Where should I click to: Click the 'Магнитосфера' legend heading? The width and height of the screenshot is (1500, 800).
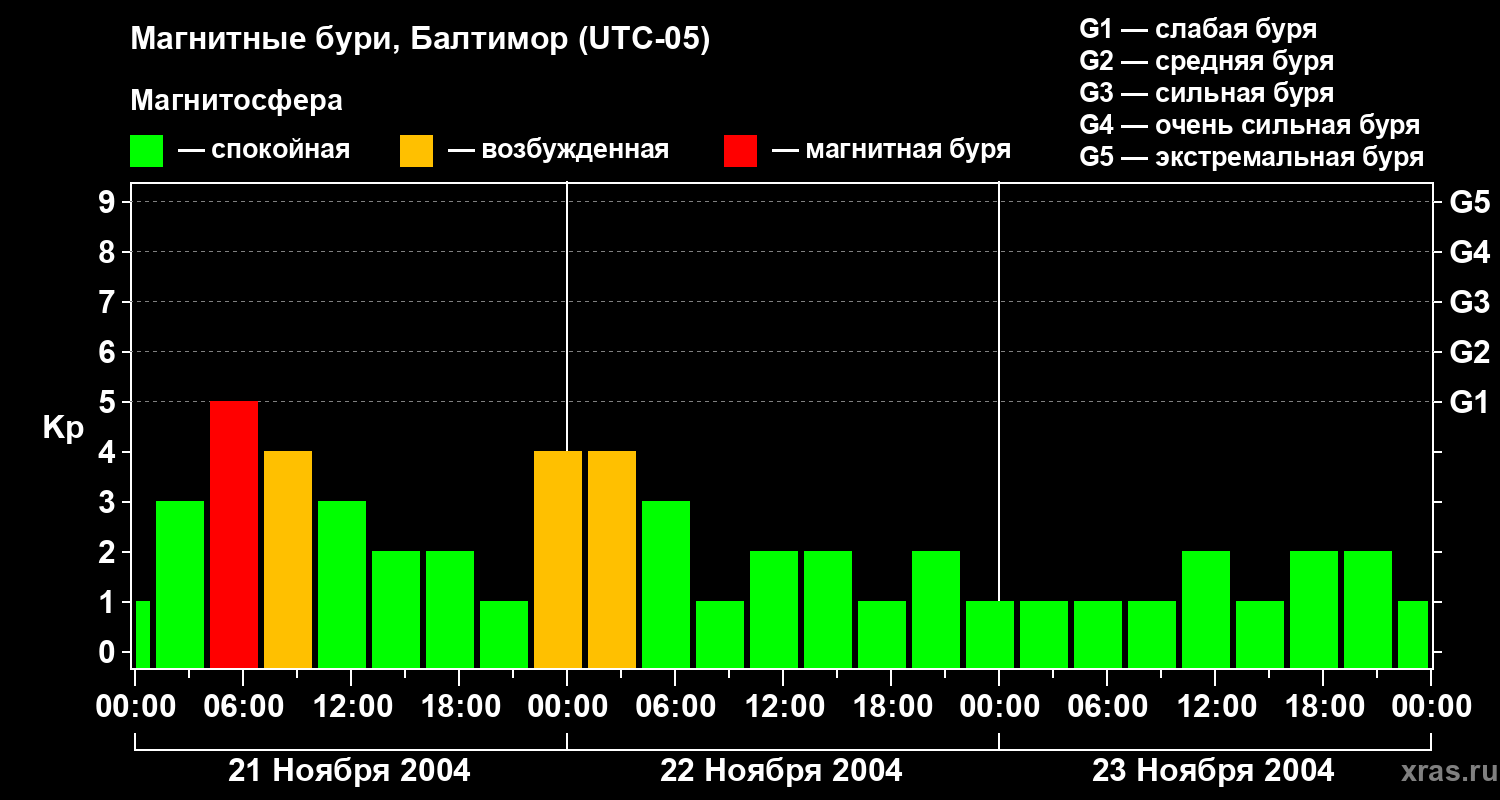(236, 101)
